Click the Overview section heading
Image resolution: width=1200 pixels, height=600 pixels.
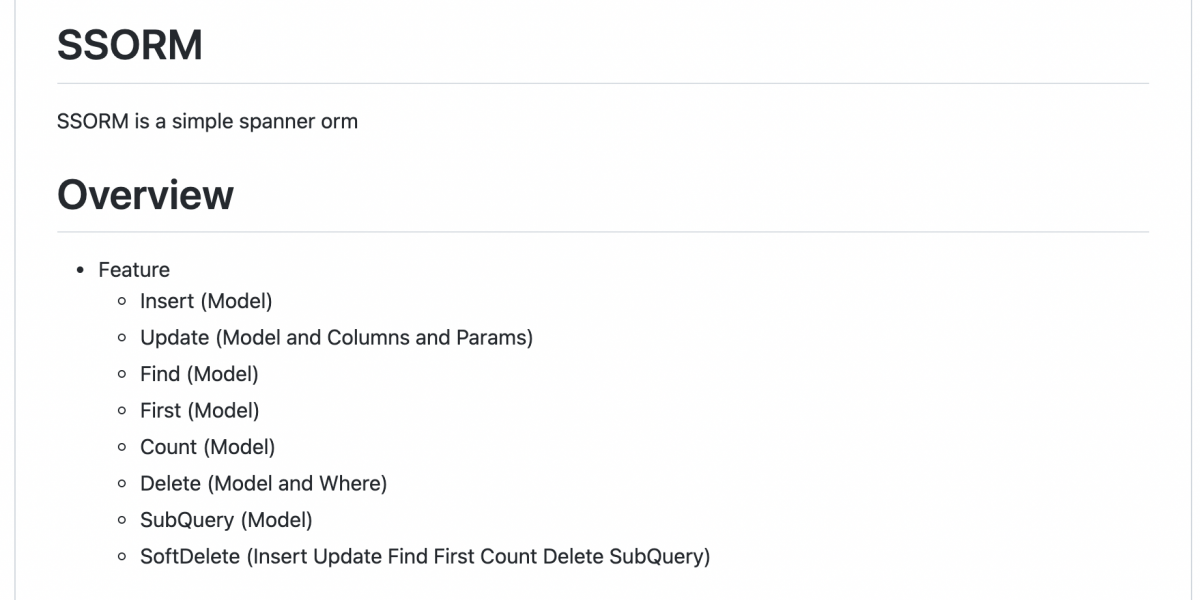tap(145, 194)
